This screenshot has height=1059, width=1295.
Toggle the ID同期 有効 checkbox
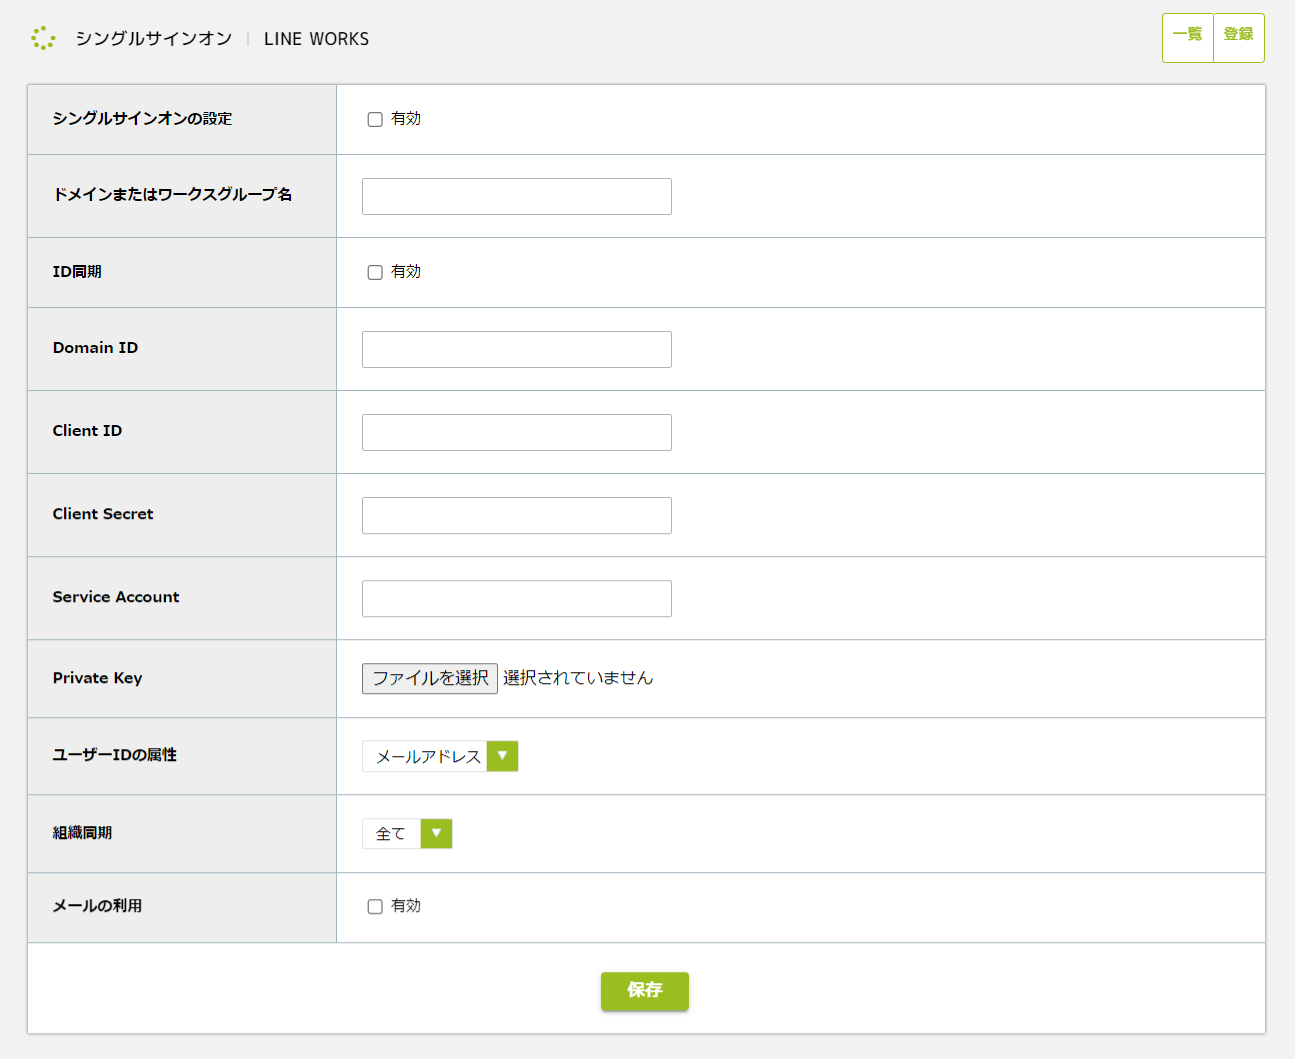[x=375, y=272]
